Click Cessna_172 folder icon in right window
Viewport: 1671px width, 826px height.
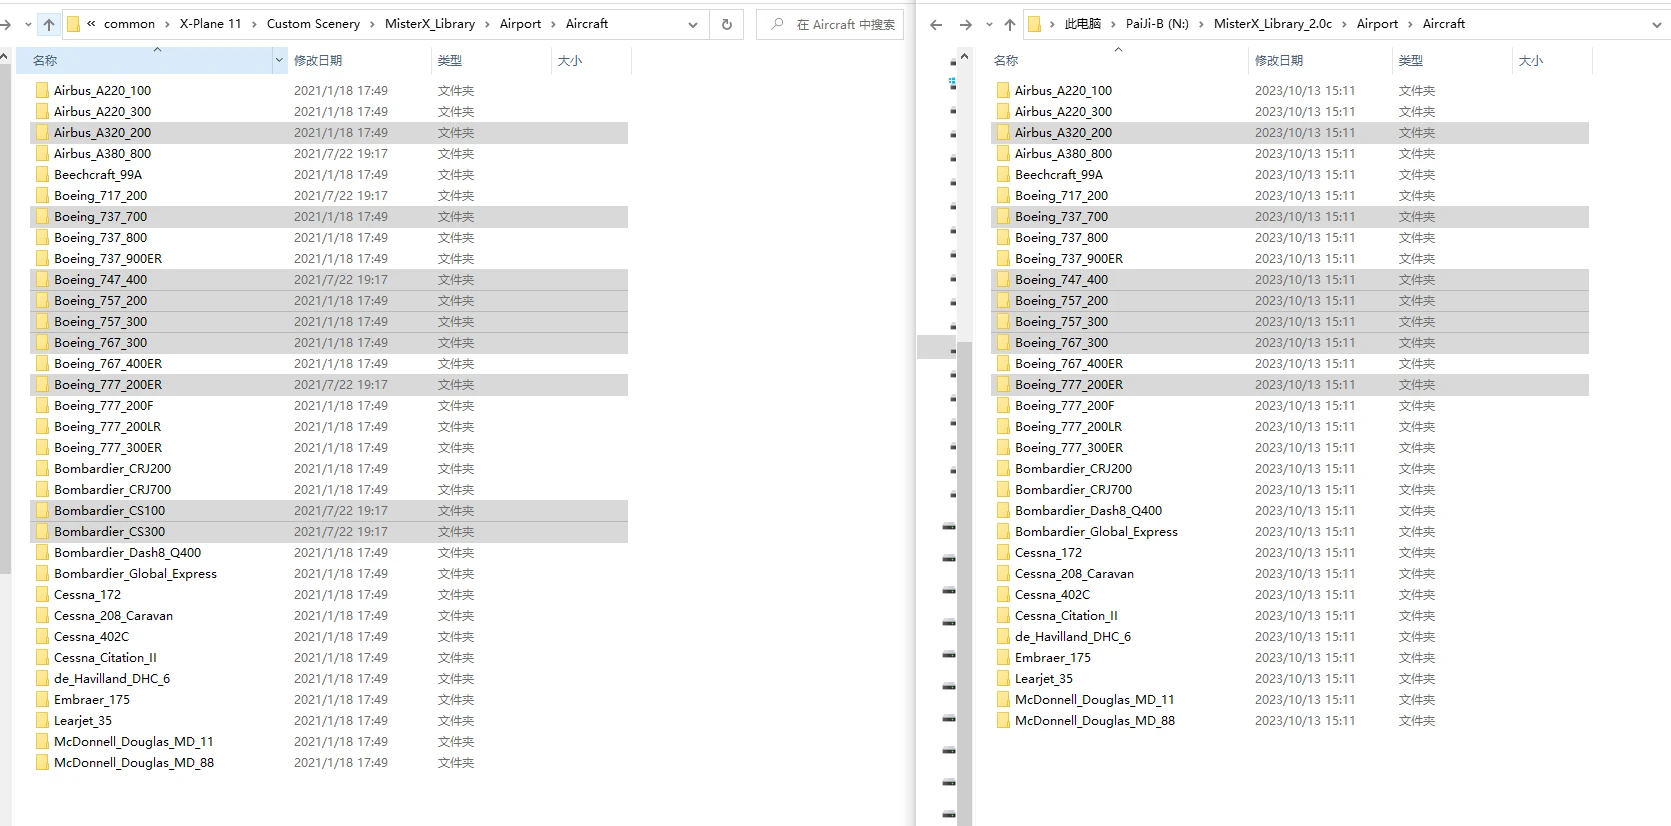1003,552
